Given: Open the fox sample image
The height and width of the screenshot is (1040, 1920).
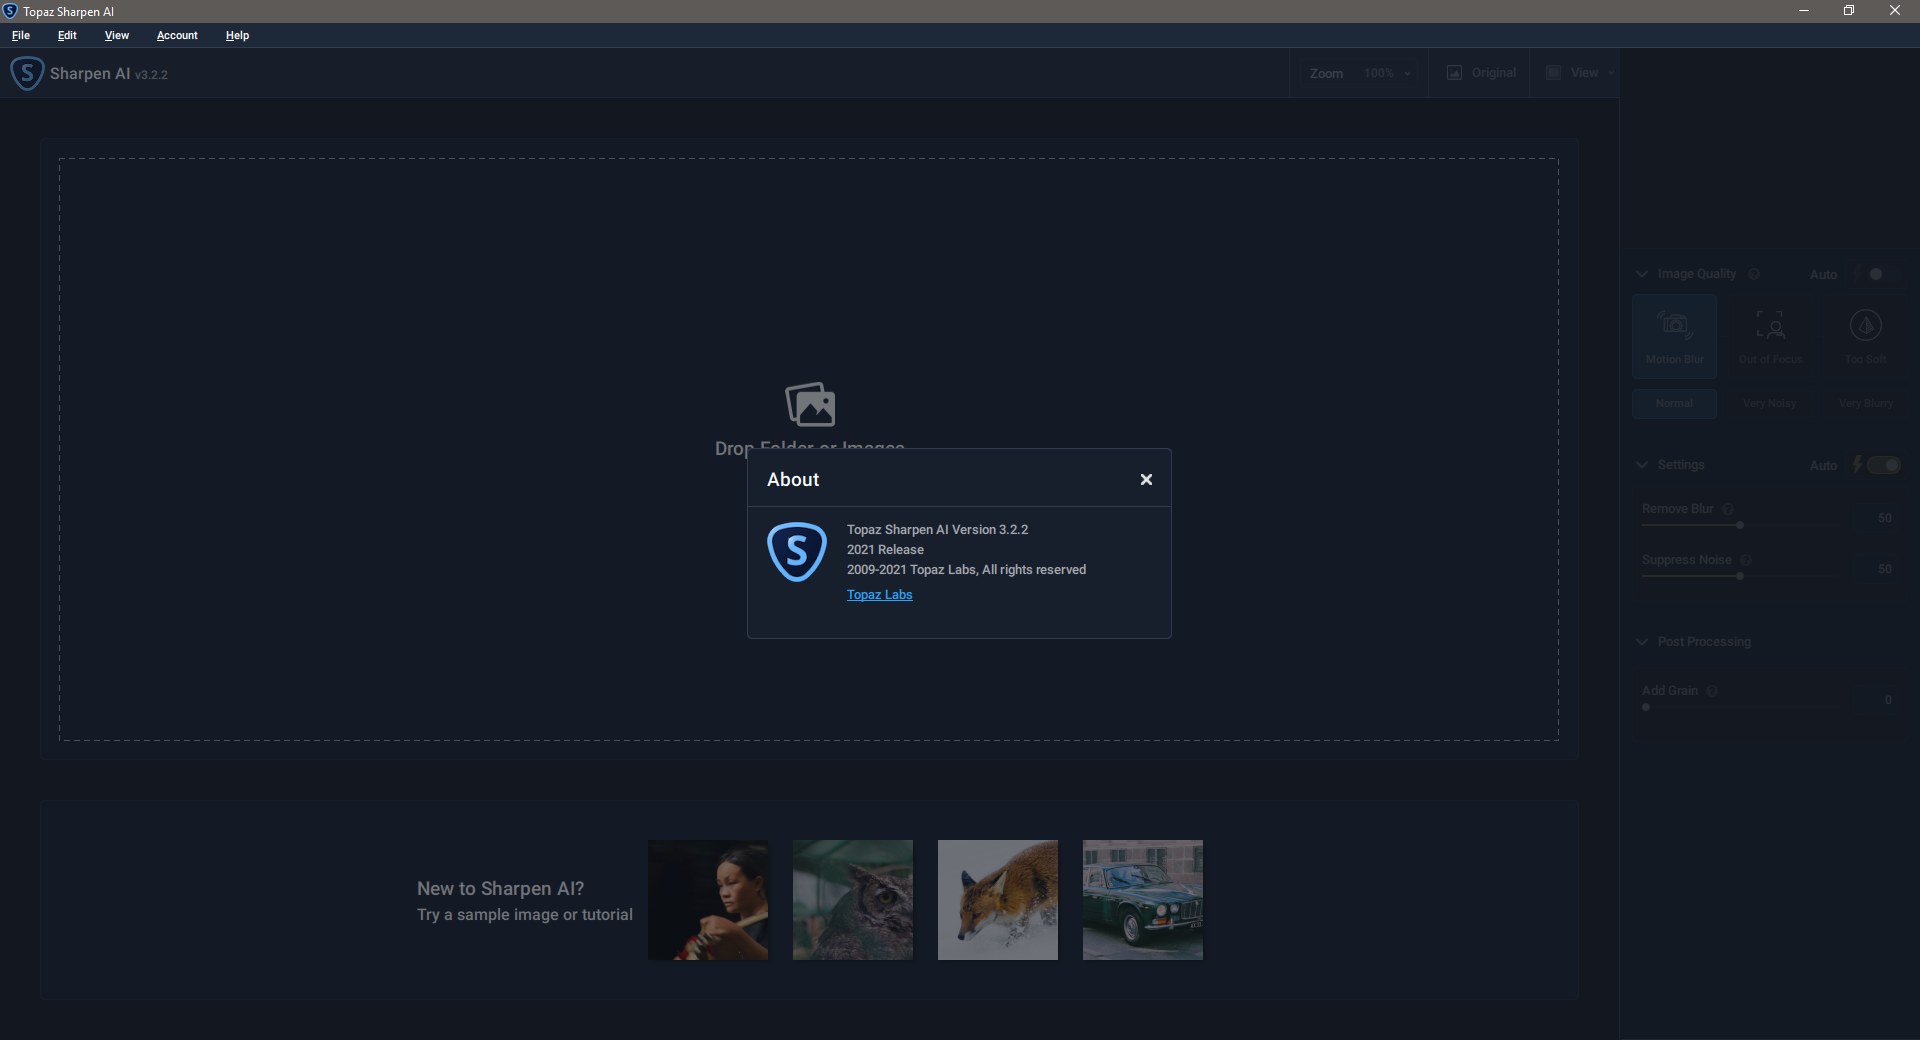Looking at the screenshot, I should click(998, 900).
